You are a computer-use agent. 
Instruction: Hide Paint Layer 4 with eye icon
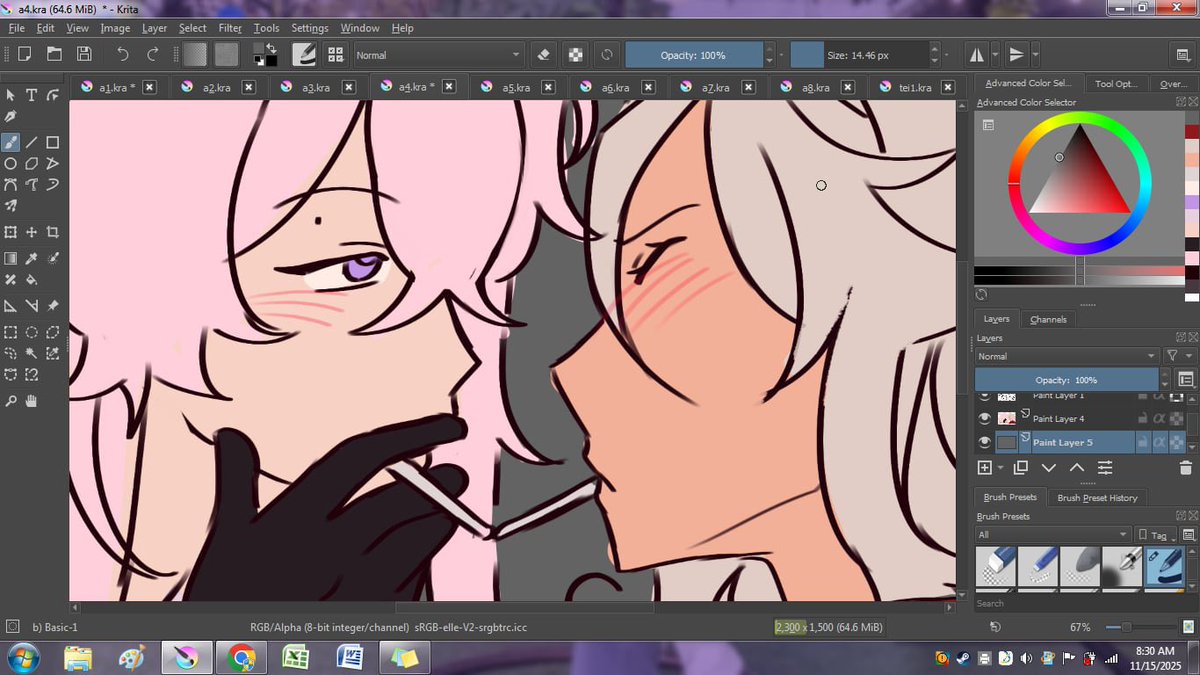click(984, 418)
